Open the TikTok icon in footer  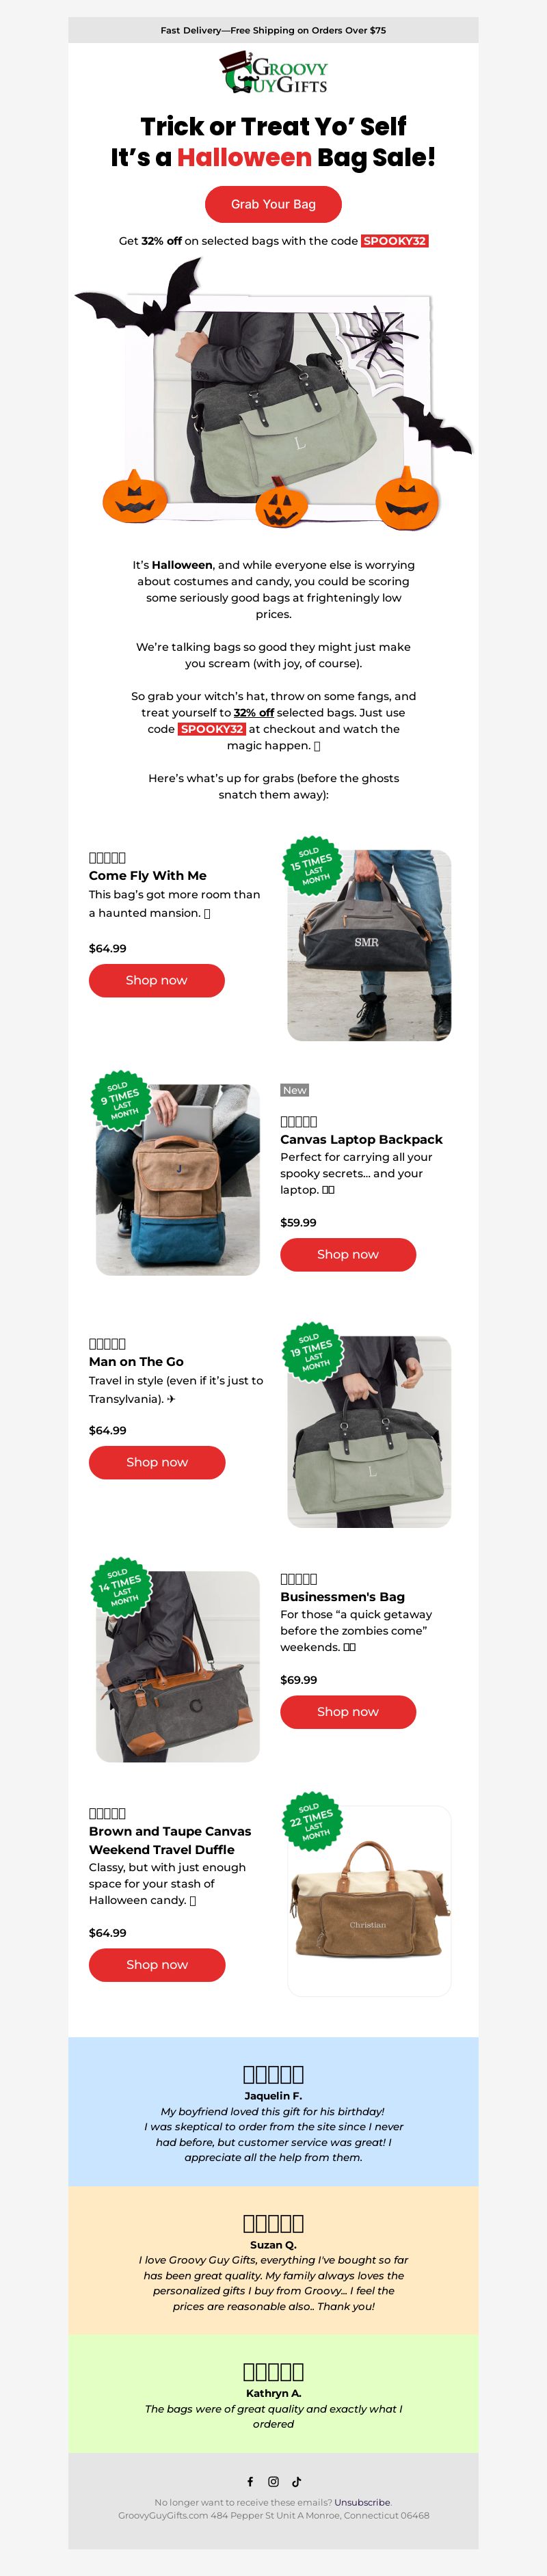tap(297, 2481)
